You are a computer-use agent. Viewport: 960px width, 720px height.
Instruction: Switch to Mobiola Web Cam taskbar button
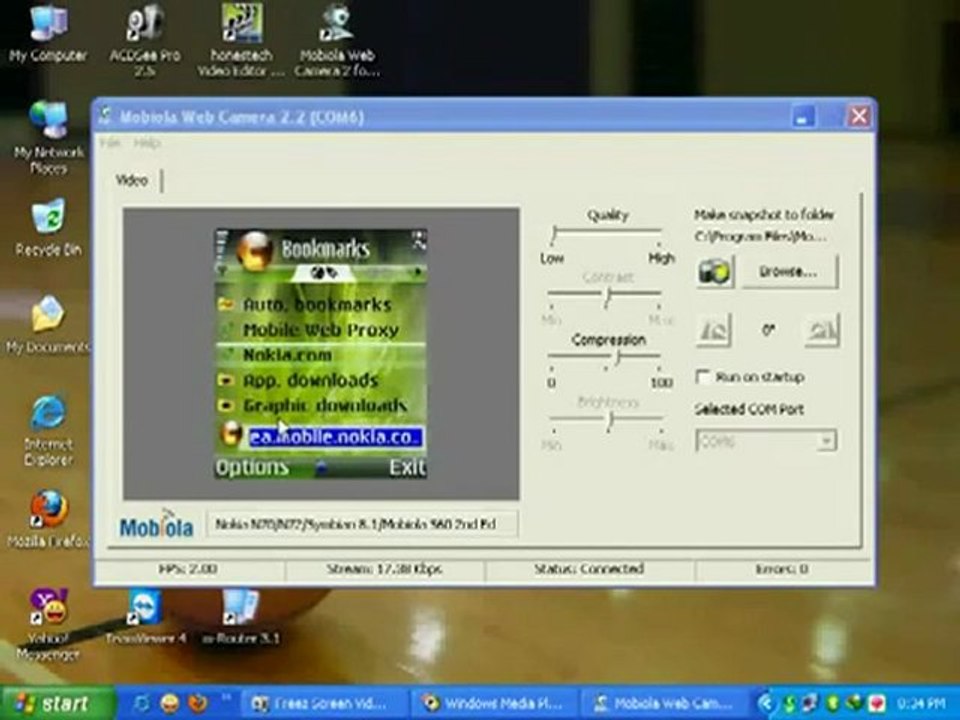[x=667, y=703]
